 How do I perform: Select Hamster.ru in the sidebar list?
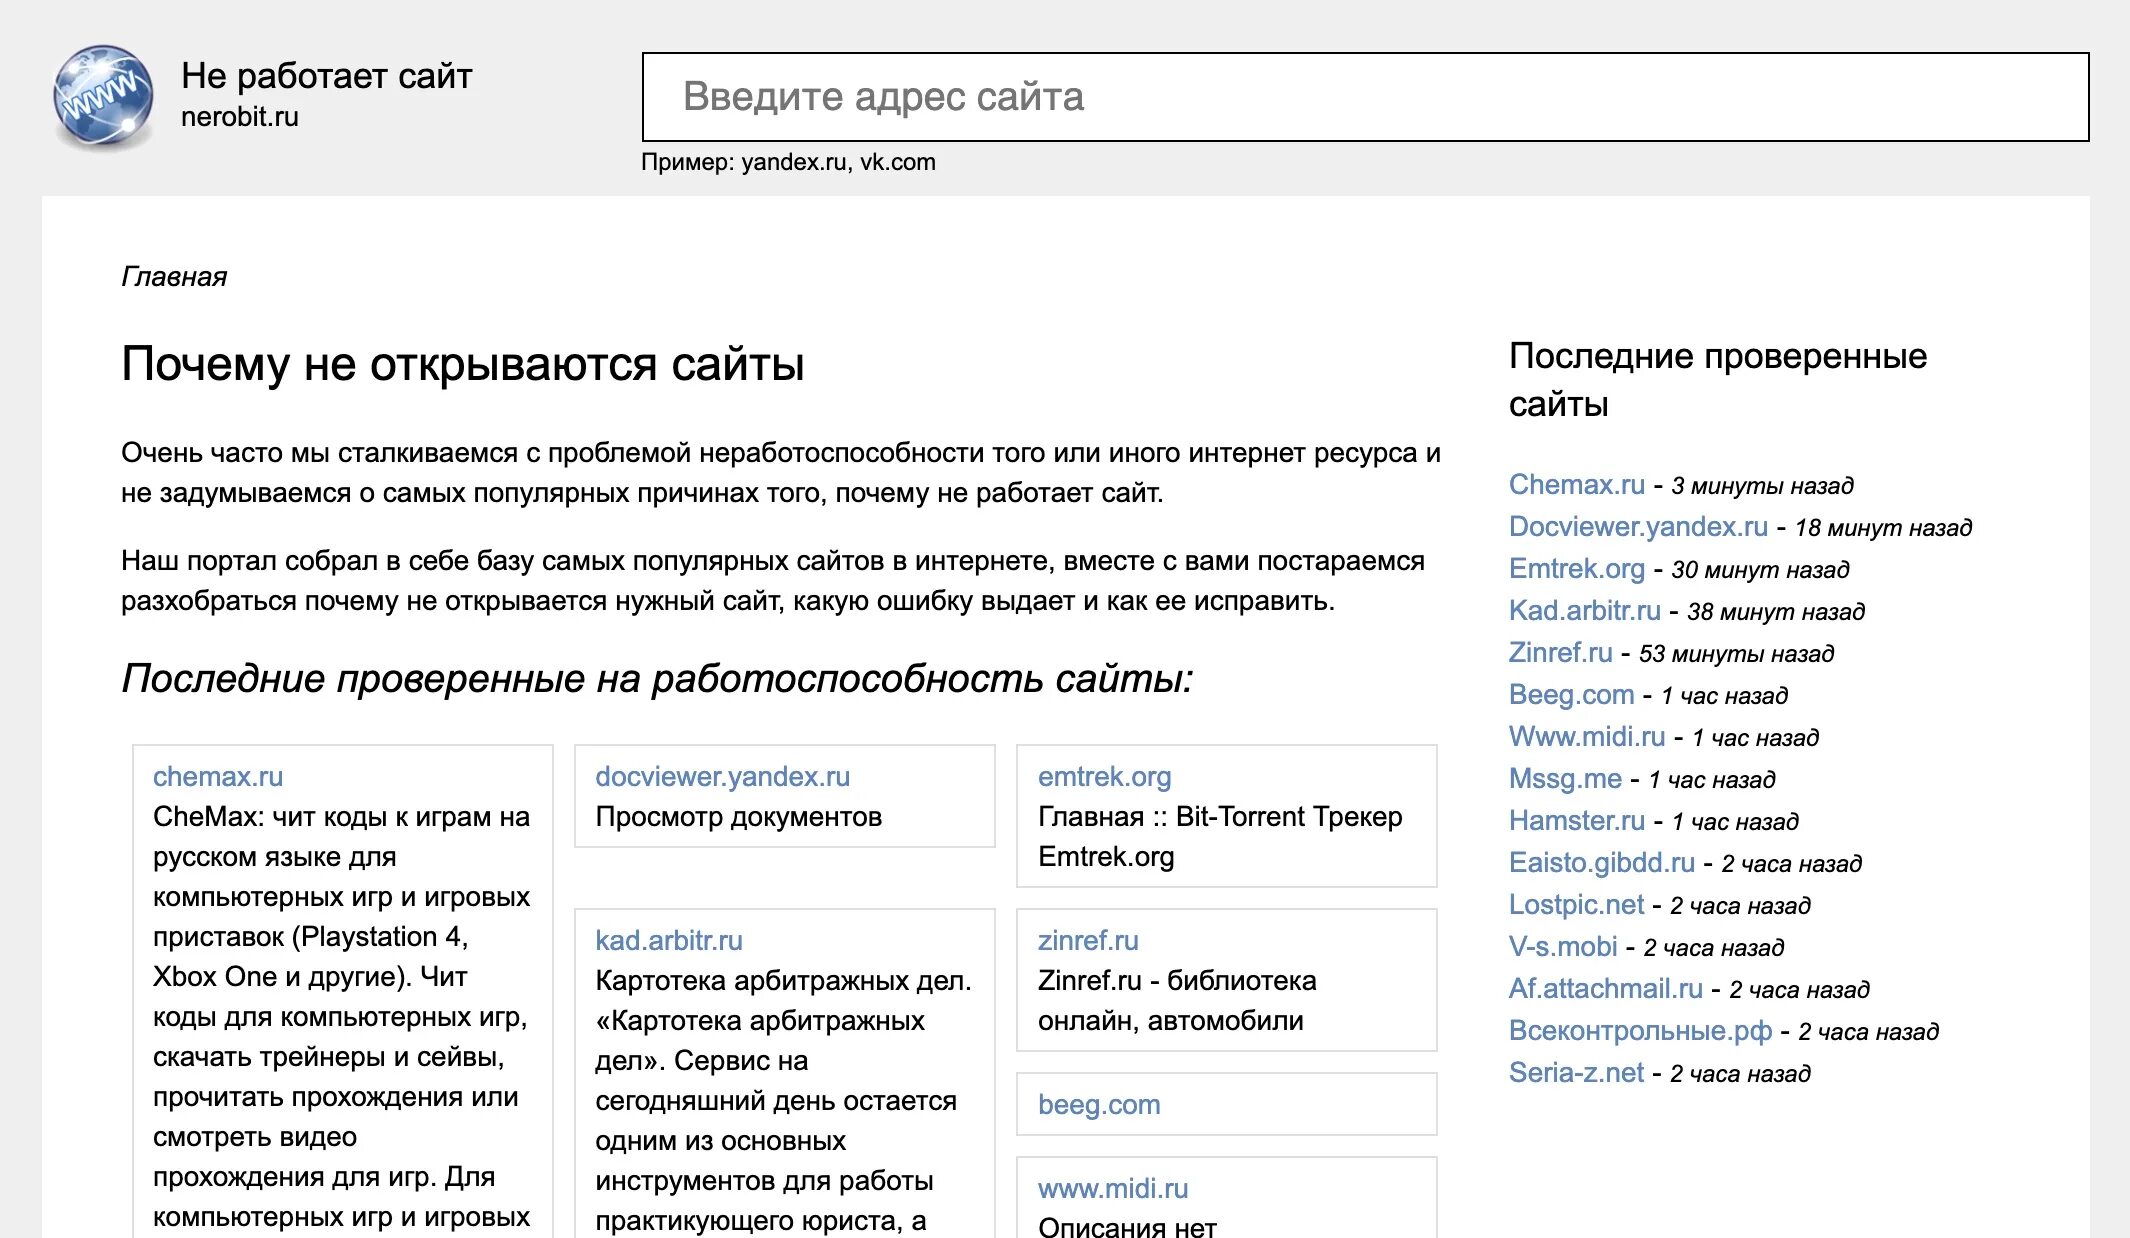[1576, 821]
